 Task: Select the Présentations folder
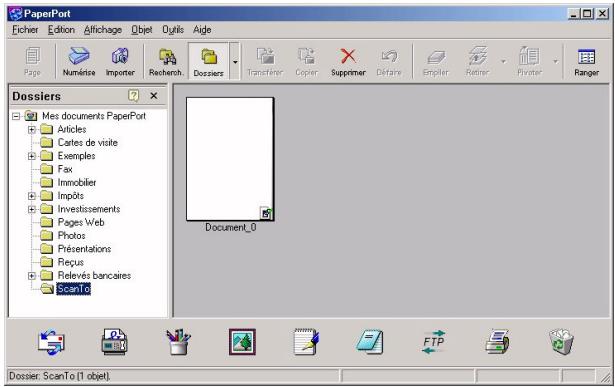84,249
